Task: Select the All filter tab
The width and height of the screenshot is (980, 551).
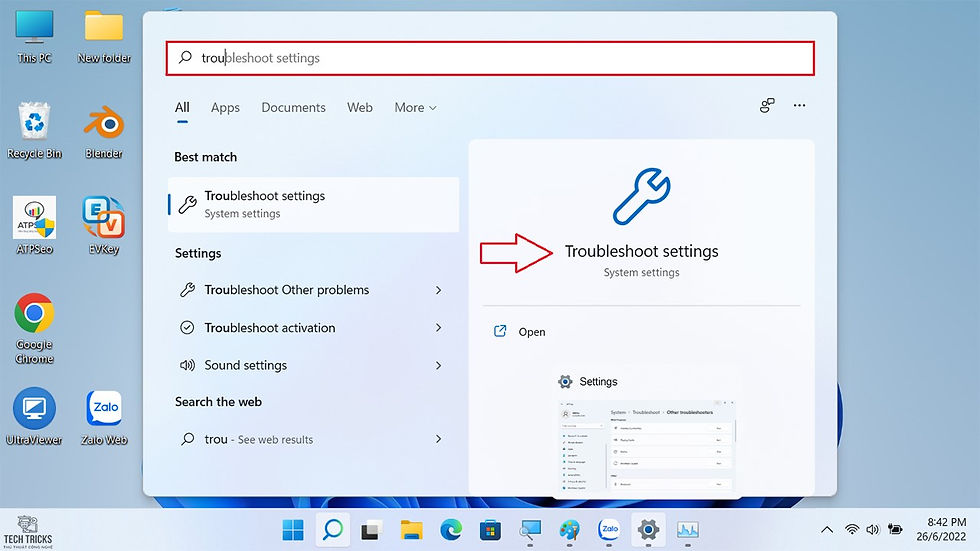Action: pyautogui.click(x=182, y=107)
